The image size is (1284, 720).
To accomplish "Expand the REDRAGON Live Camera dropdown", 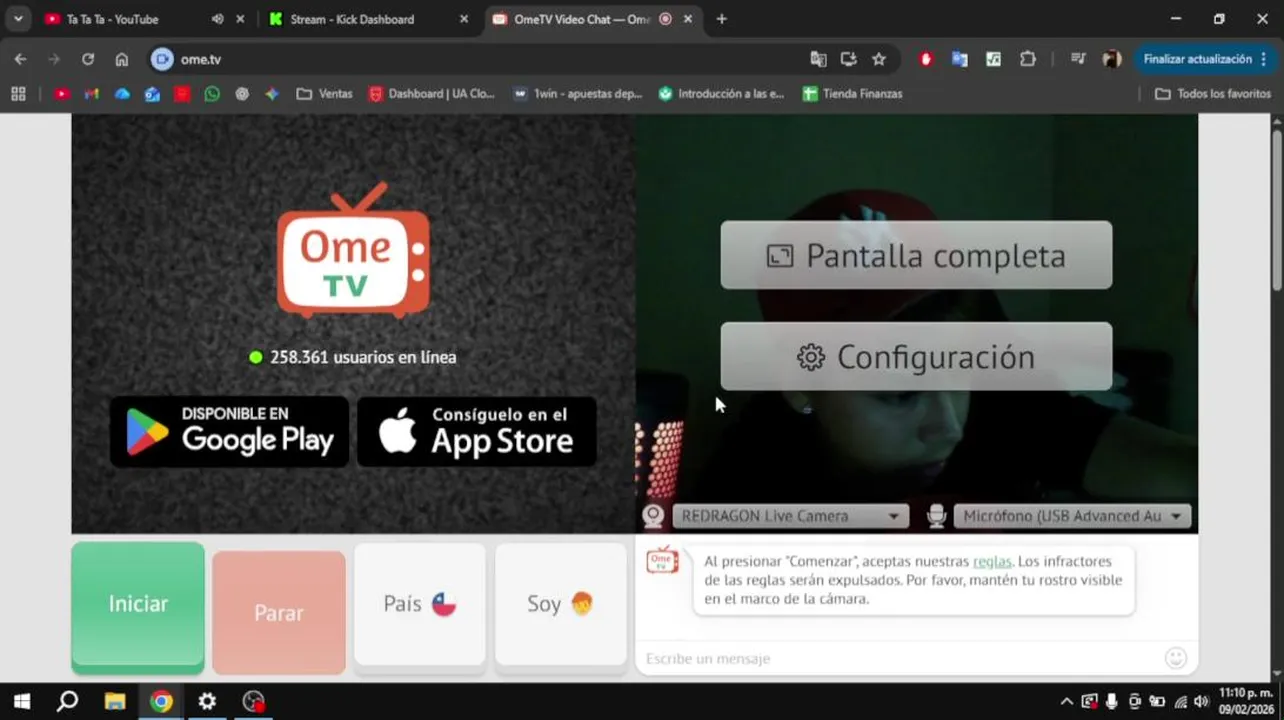I will [x=790, y=516].
